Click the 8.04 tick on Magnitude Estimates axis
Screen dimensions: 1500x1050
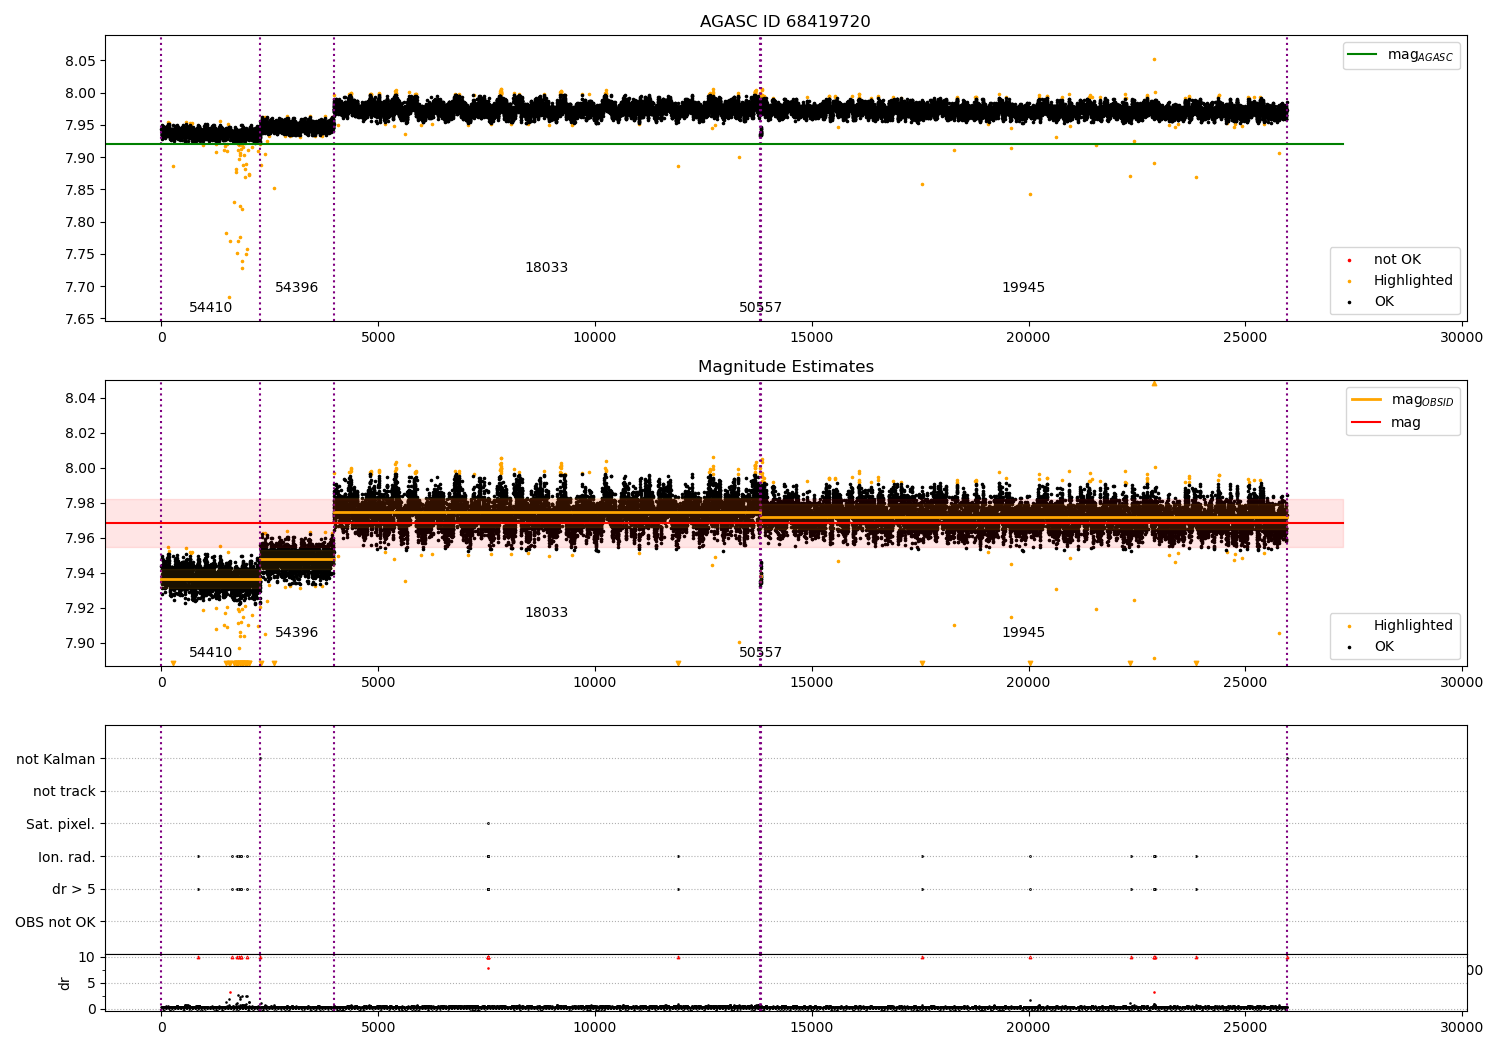point(79,399)
